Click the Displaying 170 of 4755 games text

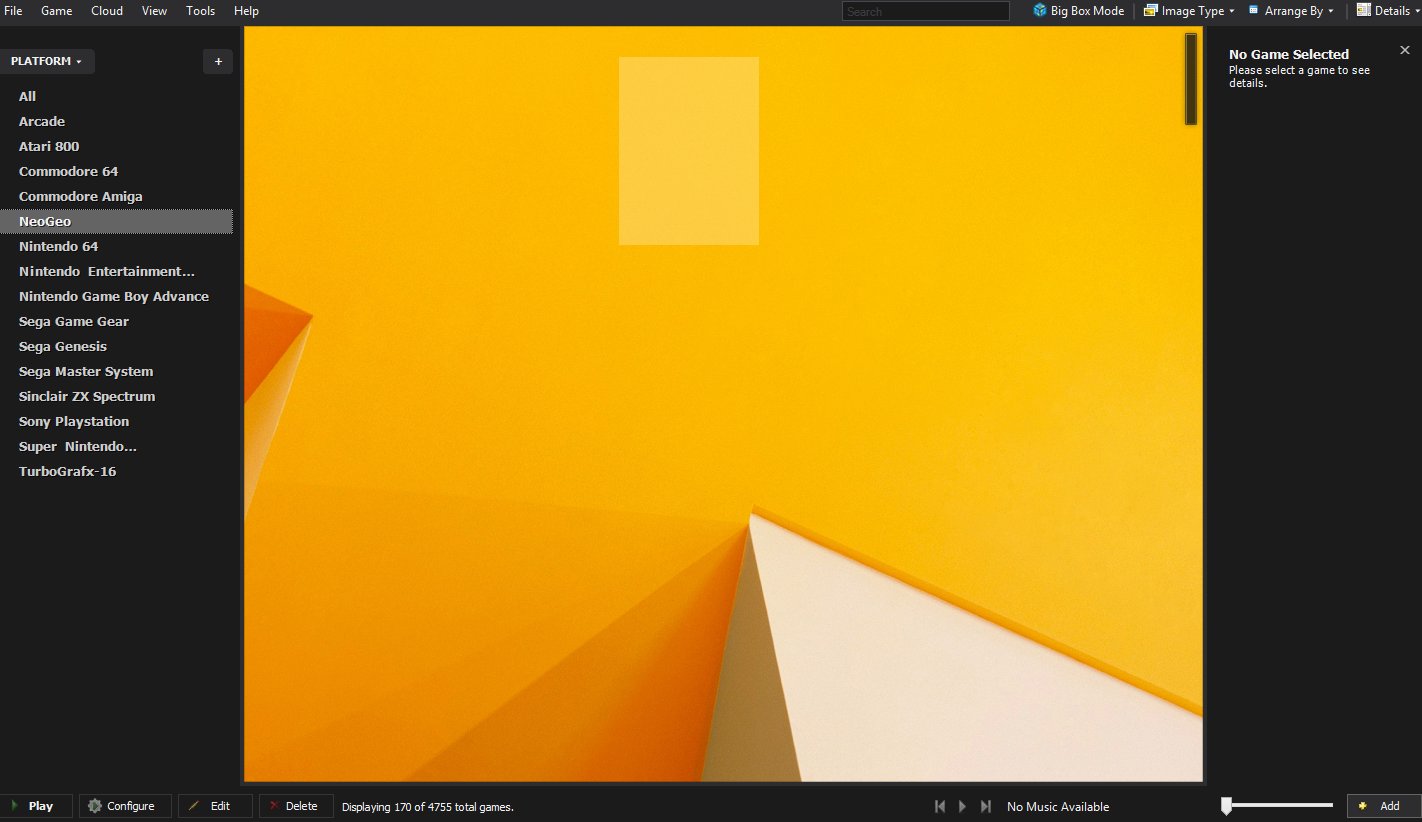[x=428, y=807]
